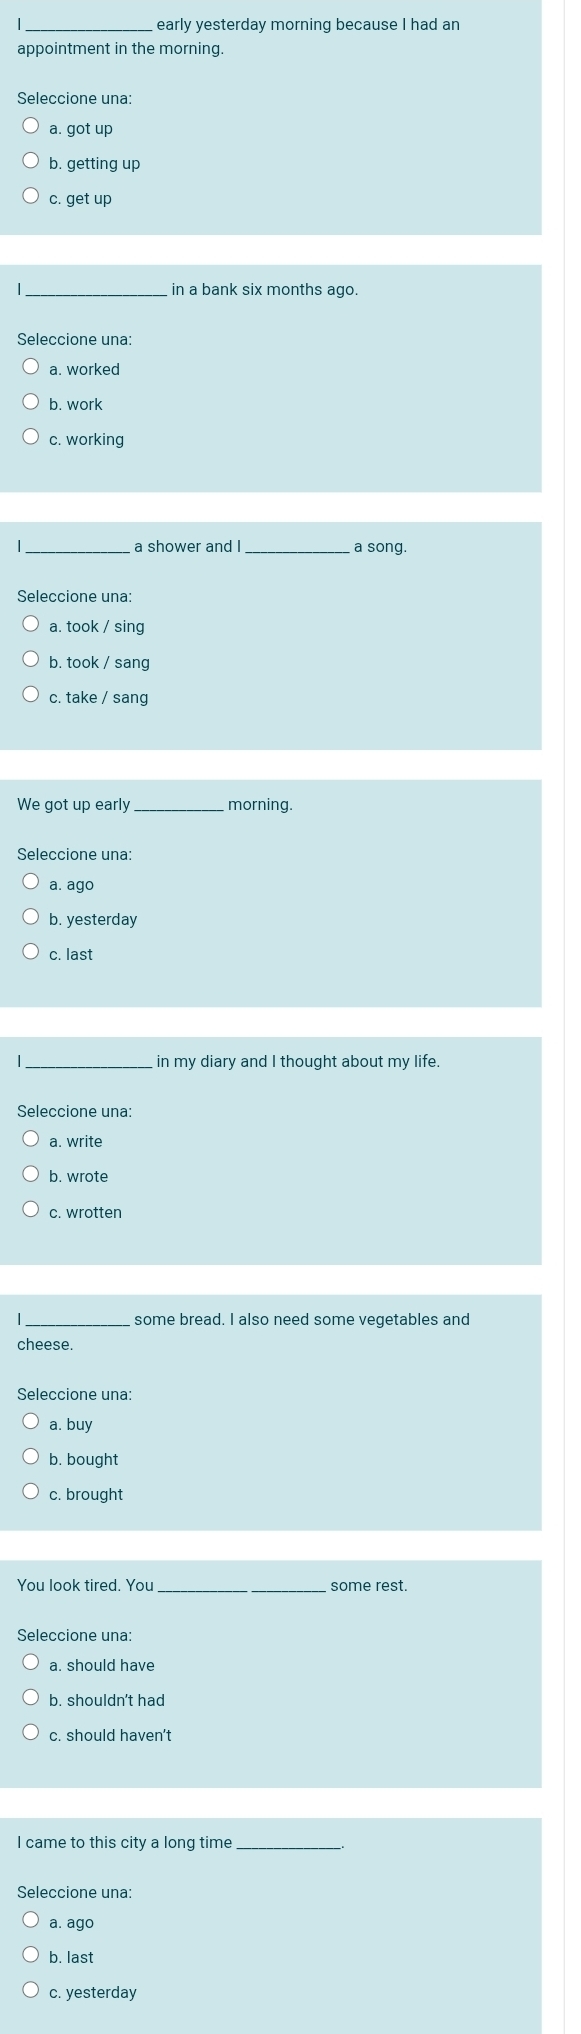Choose "b. last" in the final question
Screen dimensions: 581x2034
click(32, 1957)
